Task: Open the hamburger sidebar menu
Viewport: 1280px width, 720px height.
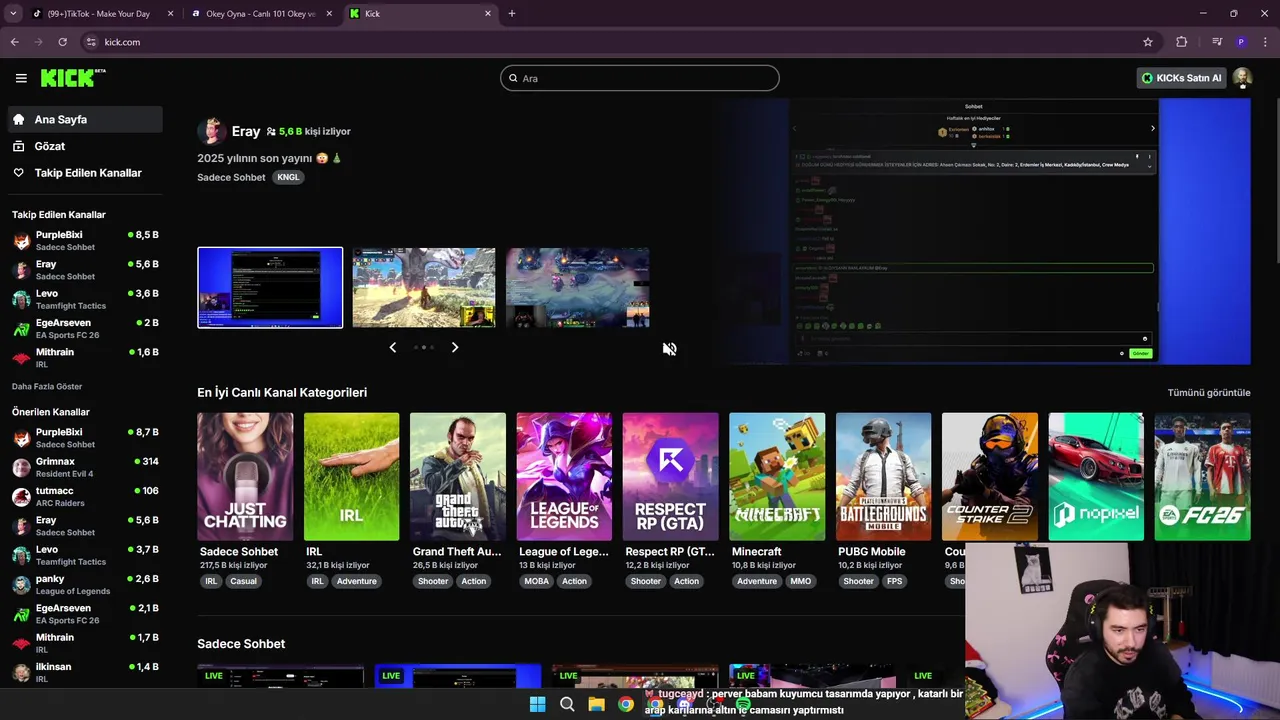Action: pyautogui.click(x=21, y=78)
